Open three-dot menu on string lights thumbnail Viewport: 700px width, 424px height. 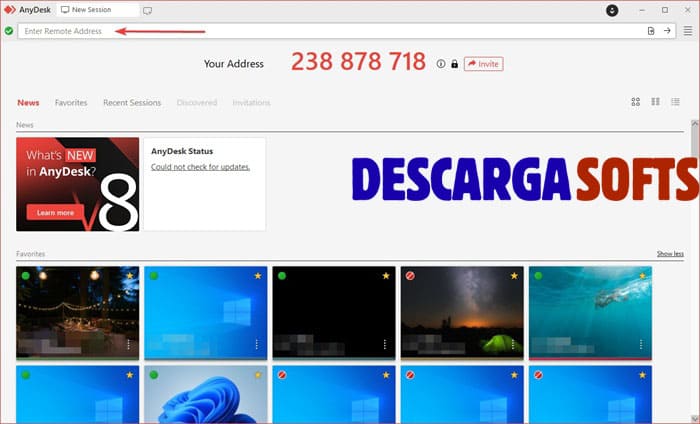coord(129,344)
